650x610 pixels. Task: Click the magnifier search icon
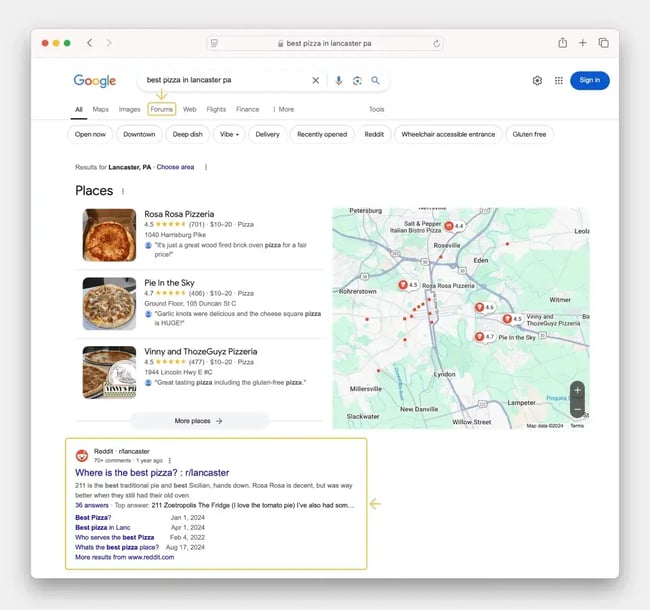click(x=375, y=80)
